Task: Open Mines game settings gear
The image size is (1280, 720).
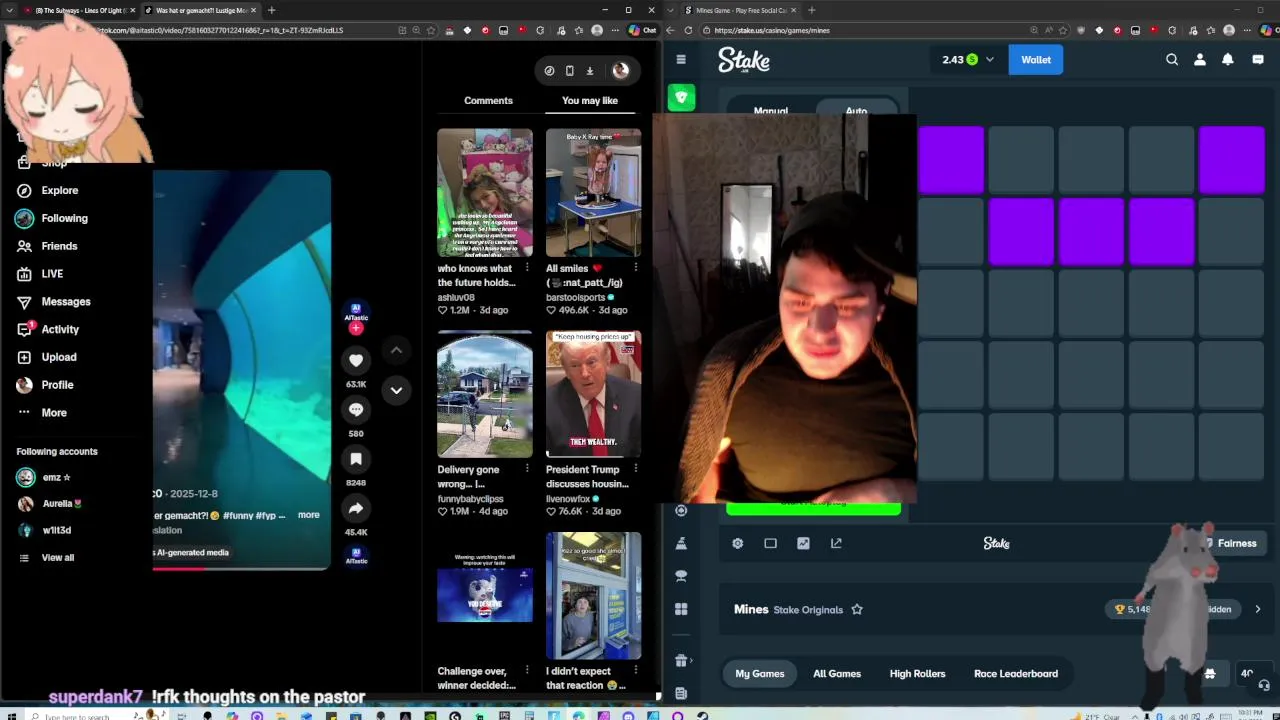Action: pos(738,543)
